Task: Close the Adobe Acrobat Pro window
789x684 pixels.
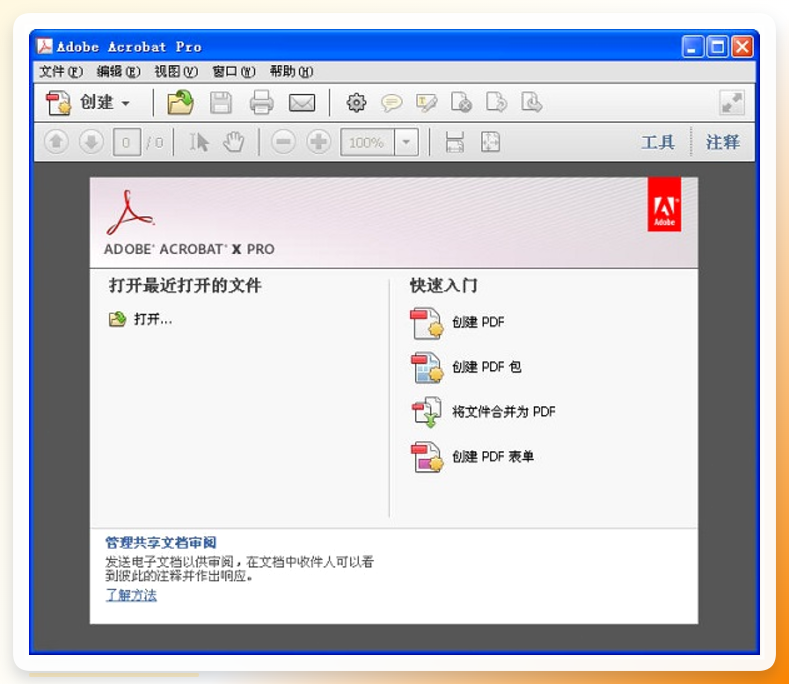Action: tap(742, 47)
